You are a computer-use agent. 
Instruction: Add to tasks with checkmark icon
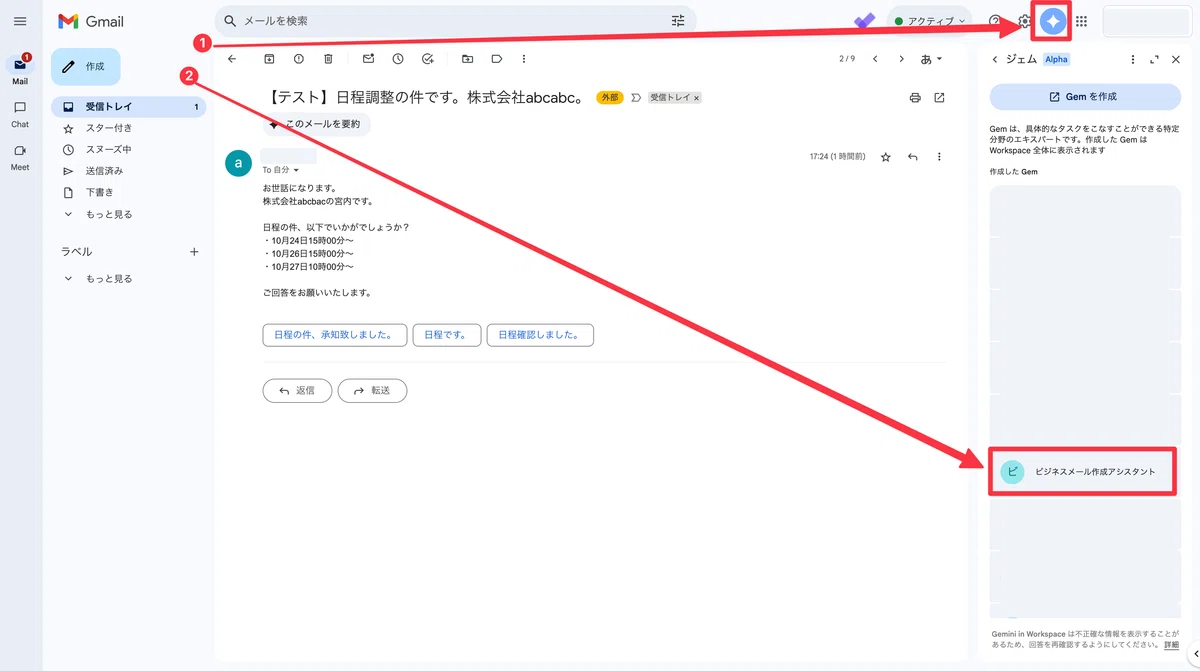[x=428, y=59]
